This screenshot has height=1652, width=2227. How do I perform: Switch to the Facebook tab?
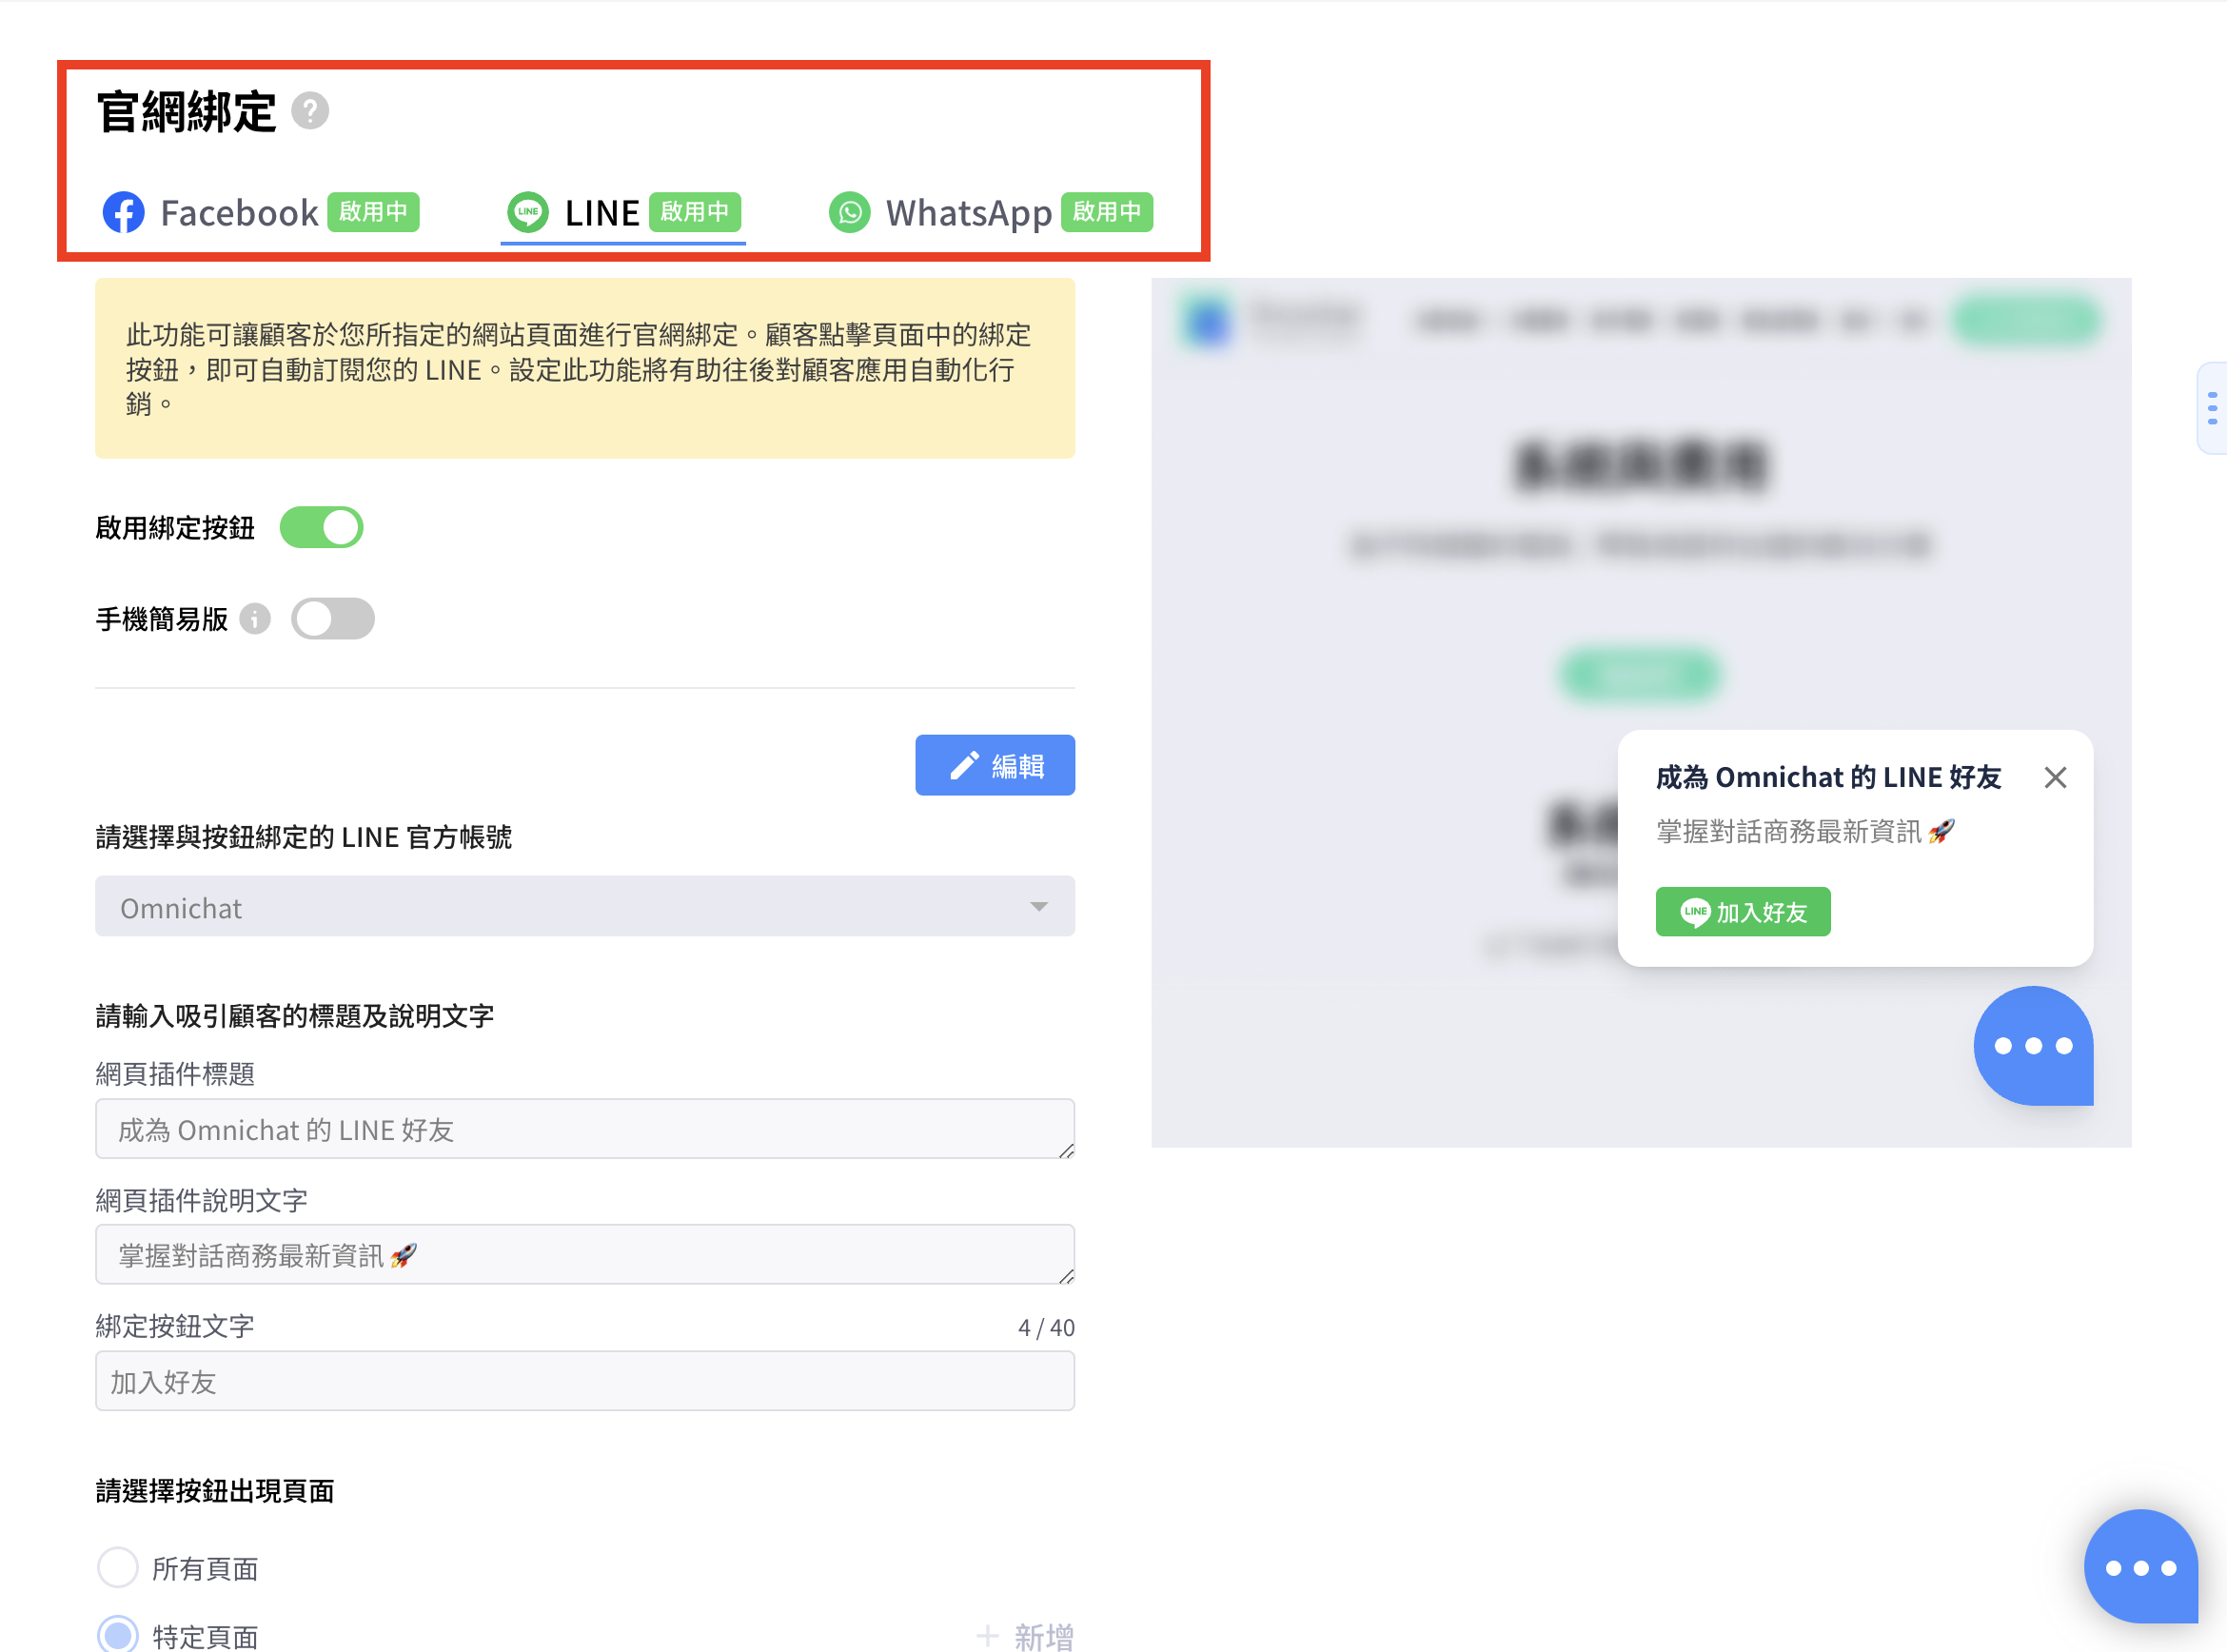pyautogui.click(x=240, y=212)
